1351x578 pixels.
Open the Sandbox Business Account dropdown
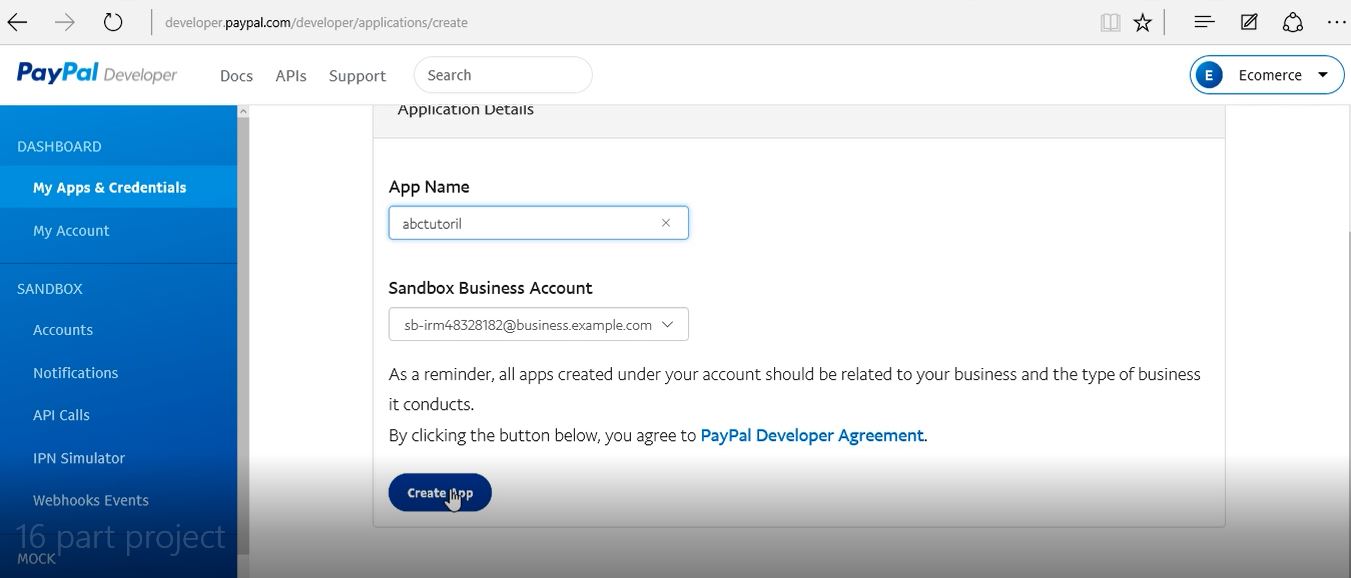coord(538,324)
